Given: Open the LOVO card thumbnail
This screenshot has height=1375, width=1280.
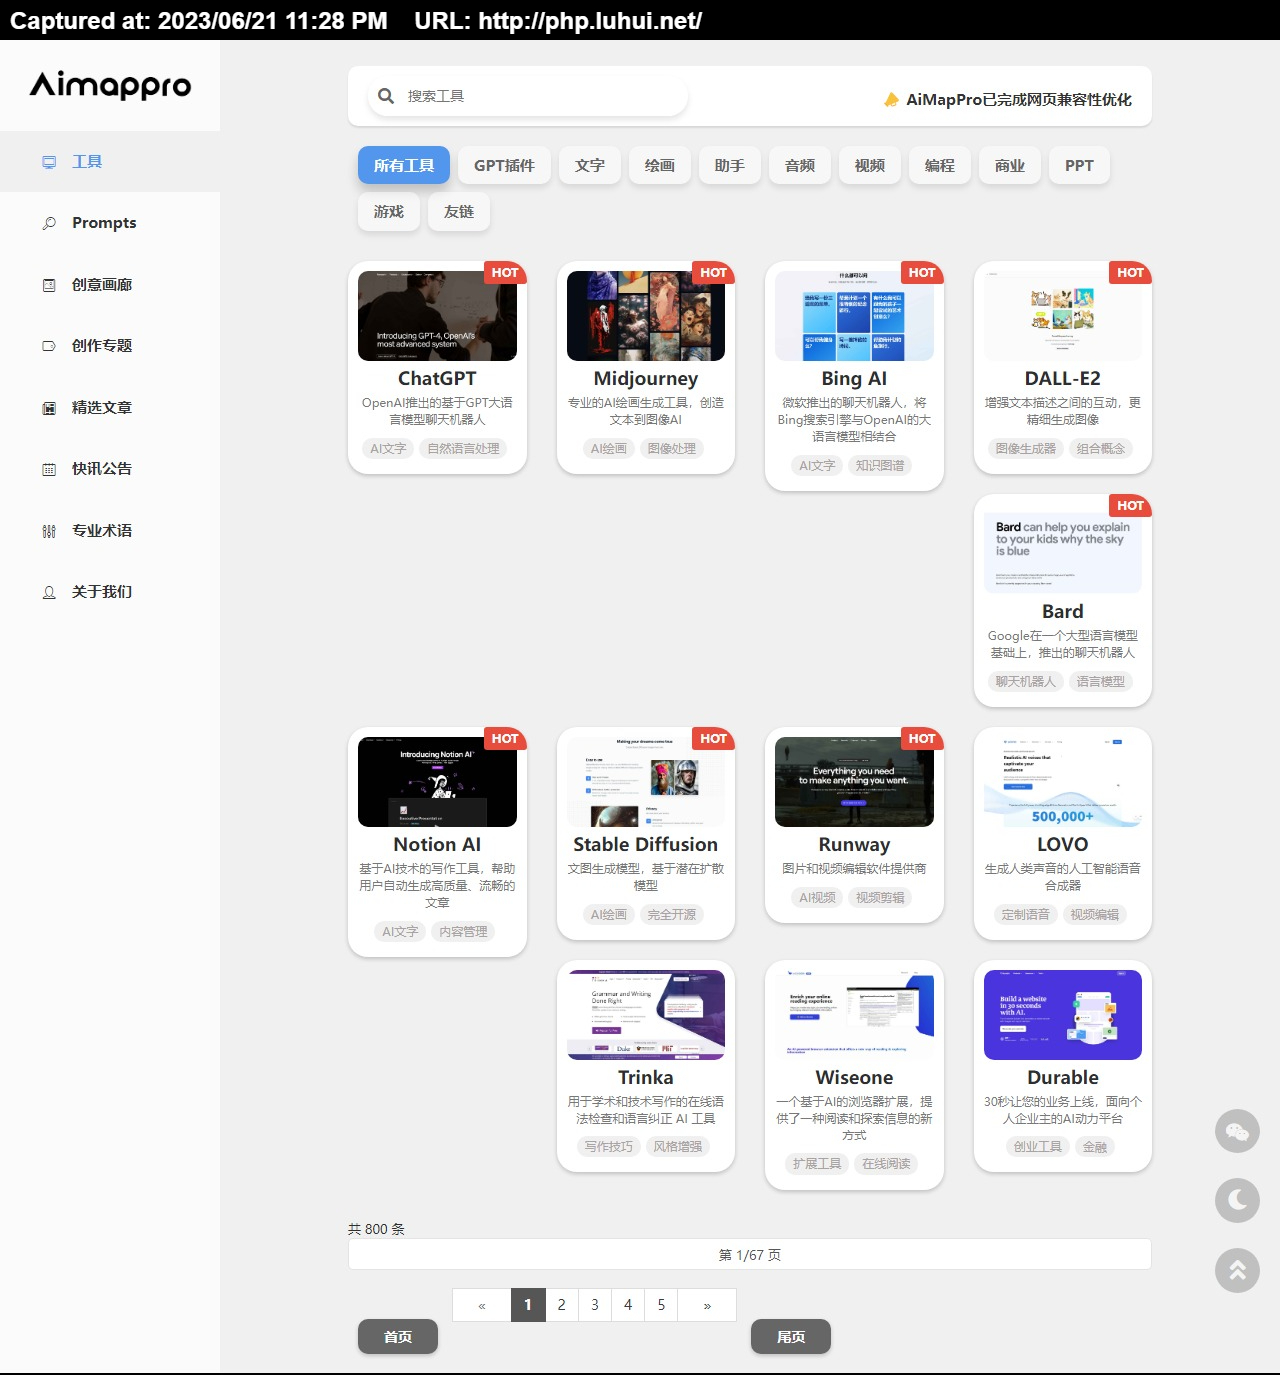Looking at the screenshot, I should (1063, 782).
